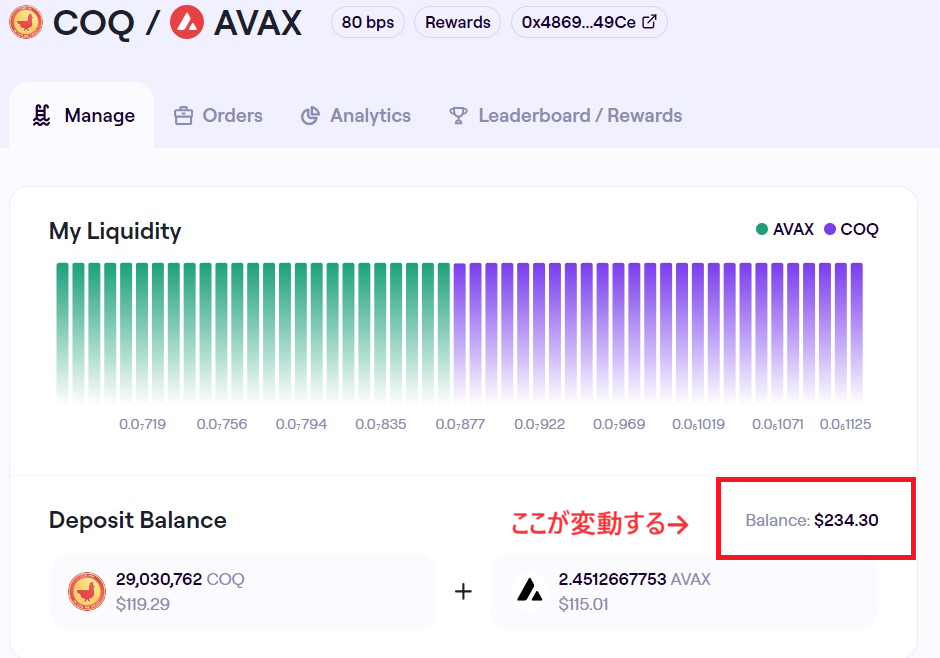Open the Analytics tab

click(x=355, y=115)
